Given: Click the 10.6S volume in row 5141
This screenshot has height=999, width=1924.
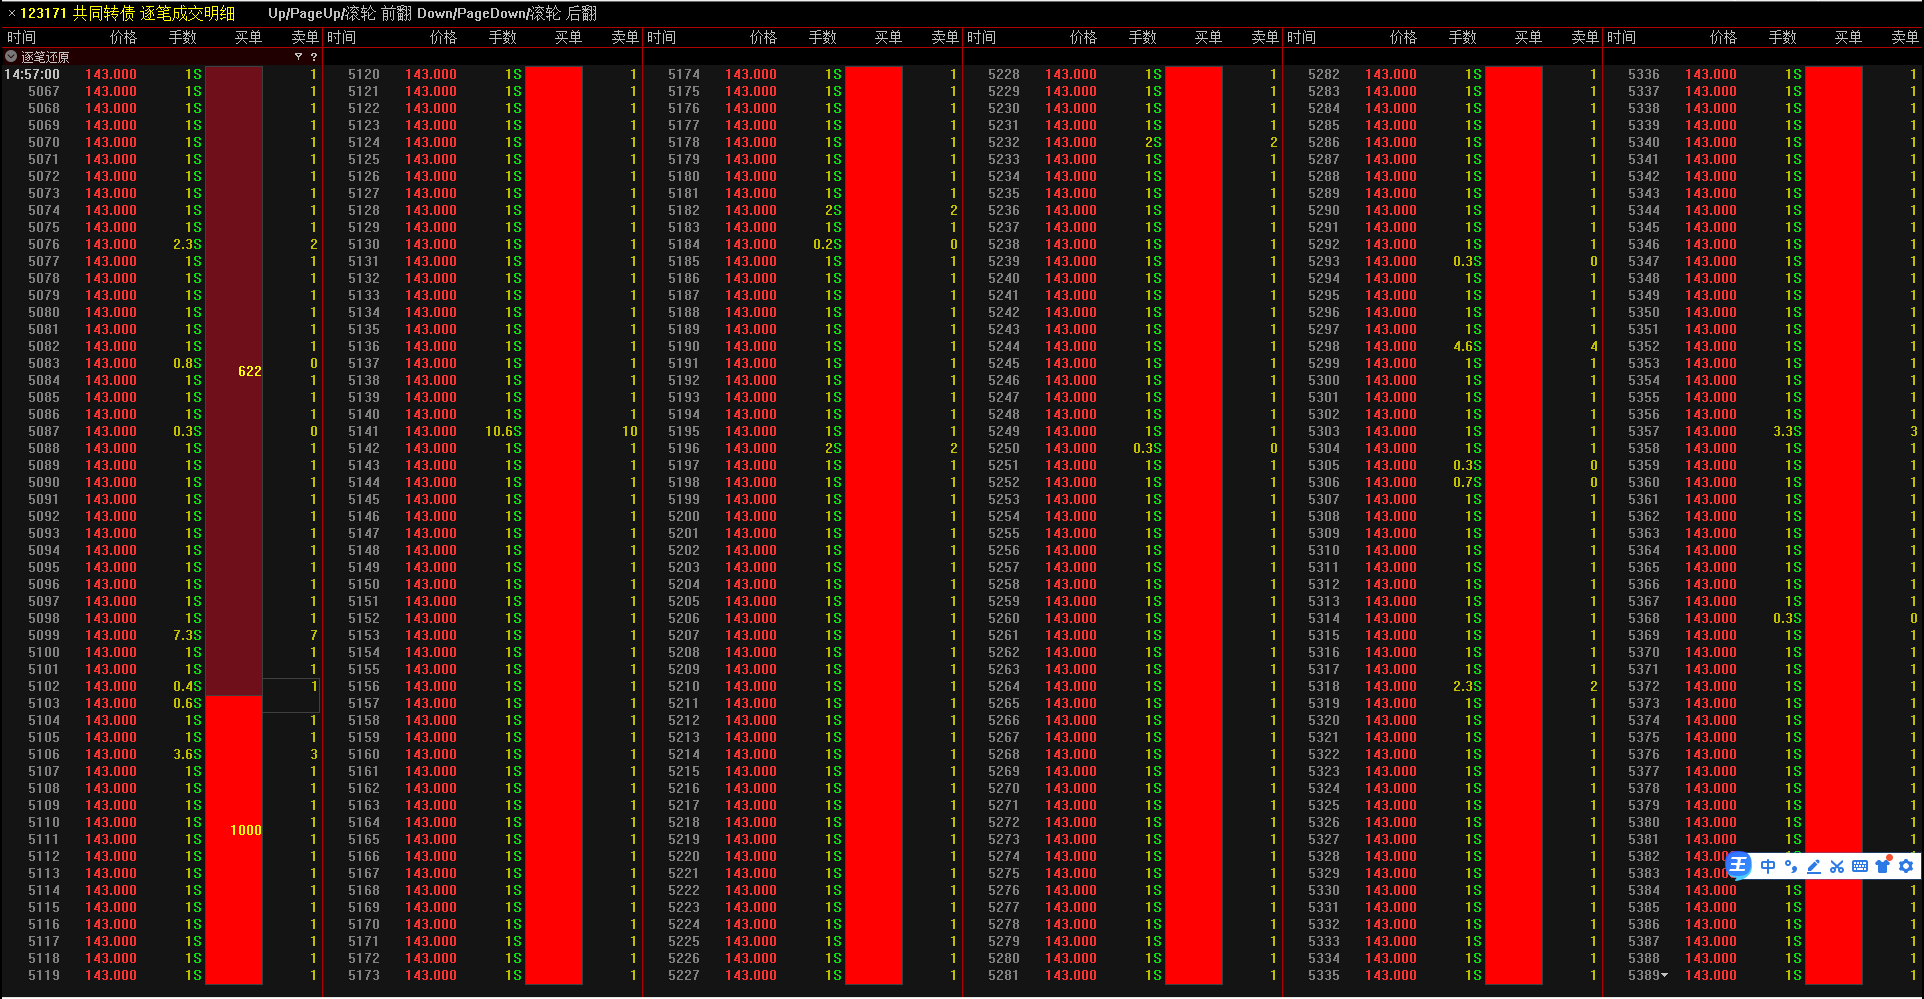Looking at the screenshot, I should (x=503, y=431).
